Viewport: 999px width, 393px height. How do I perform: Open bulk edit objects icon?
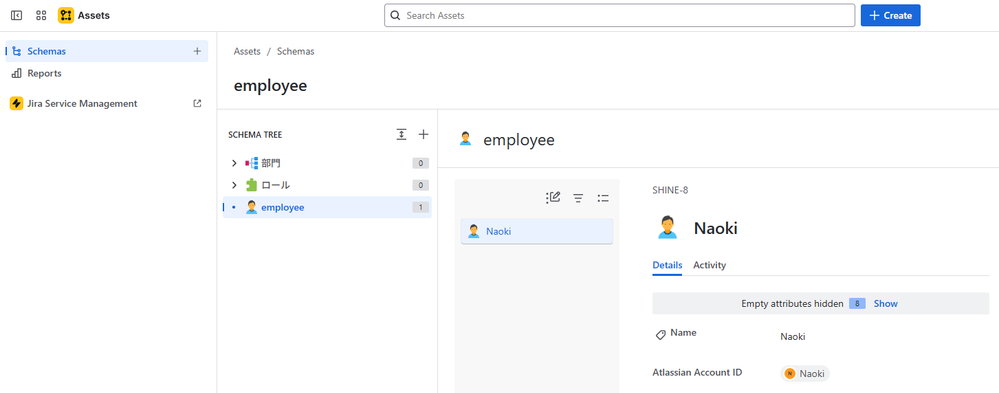click(553, 198)
